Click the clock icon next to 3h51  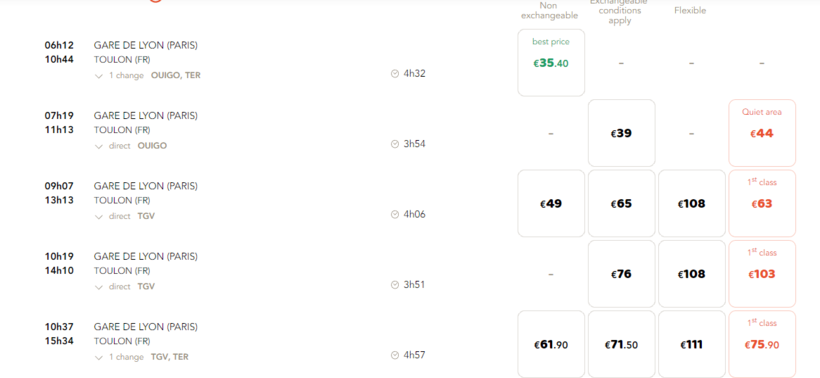395,285
